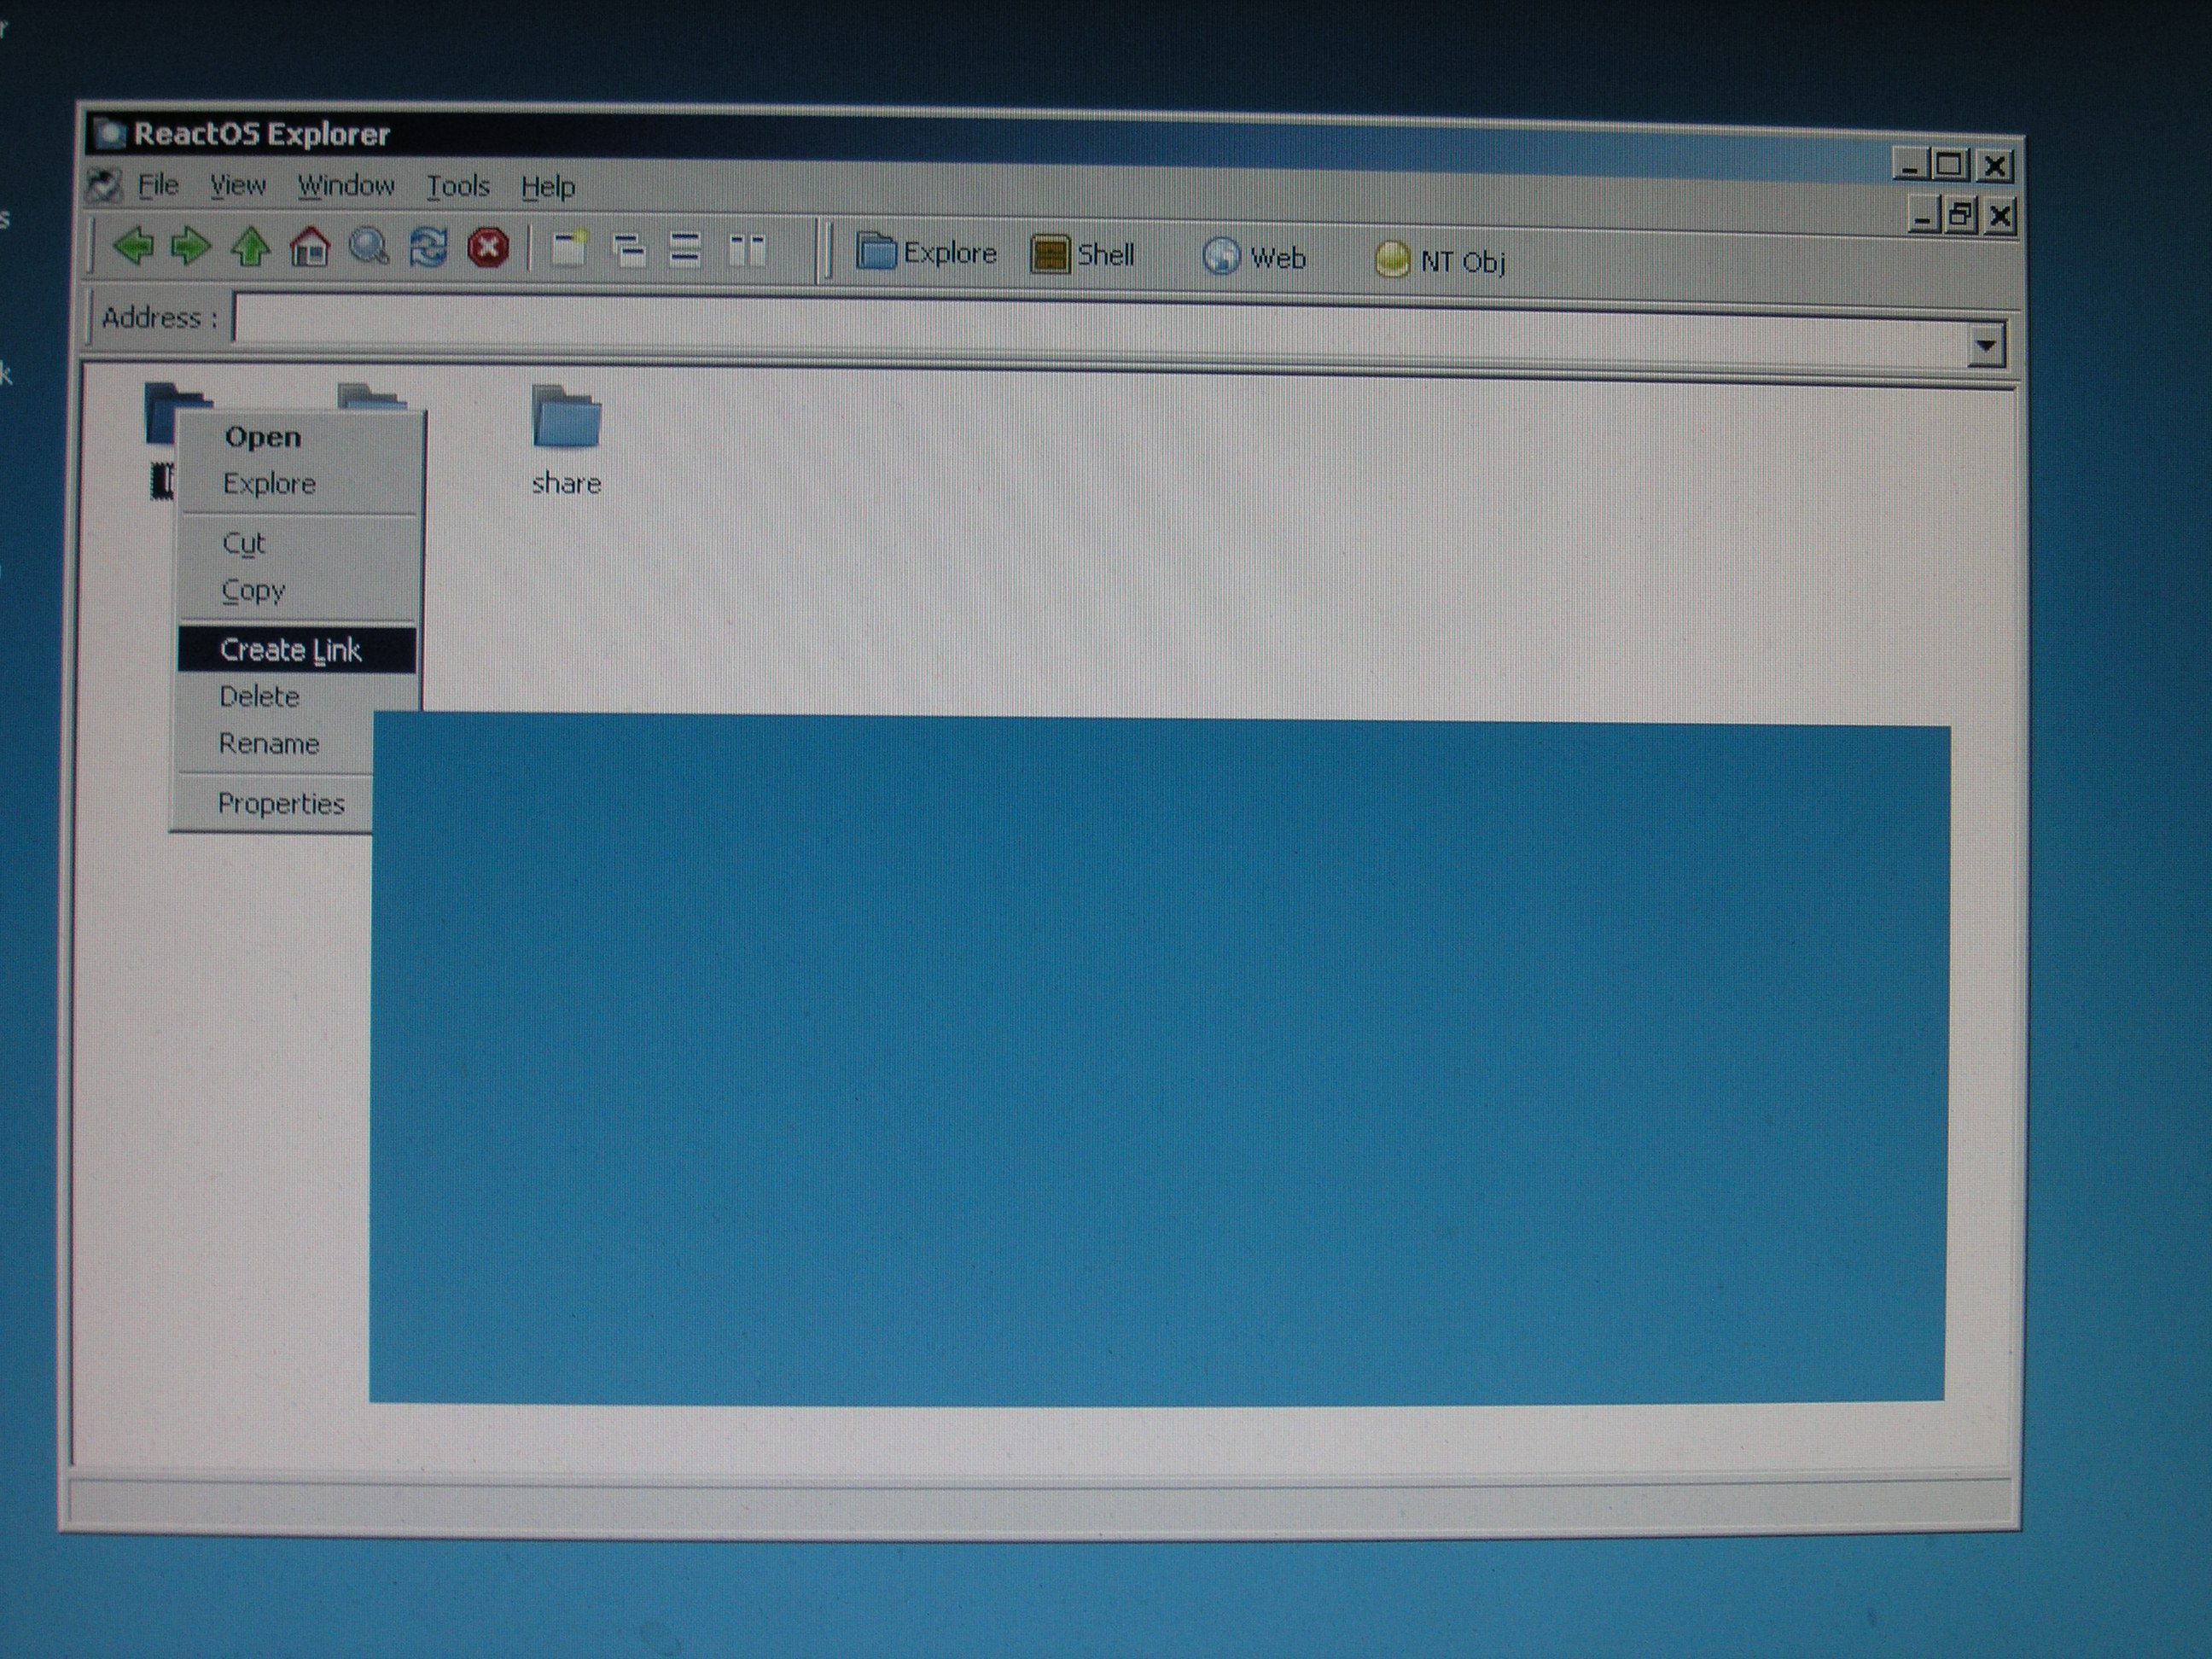Open the share folder
Image resolution: width=2212 pixels, height=1659 pixels.
click(566, 417)
